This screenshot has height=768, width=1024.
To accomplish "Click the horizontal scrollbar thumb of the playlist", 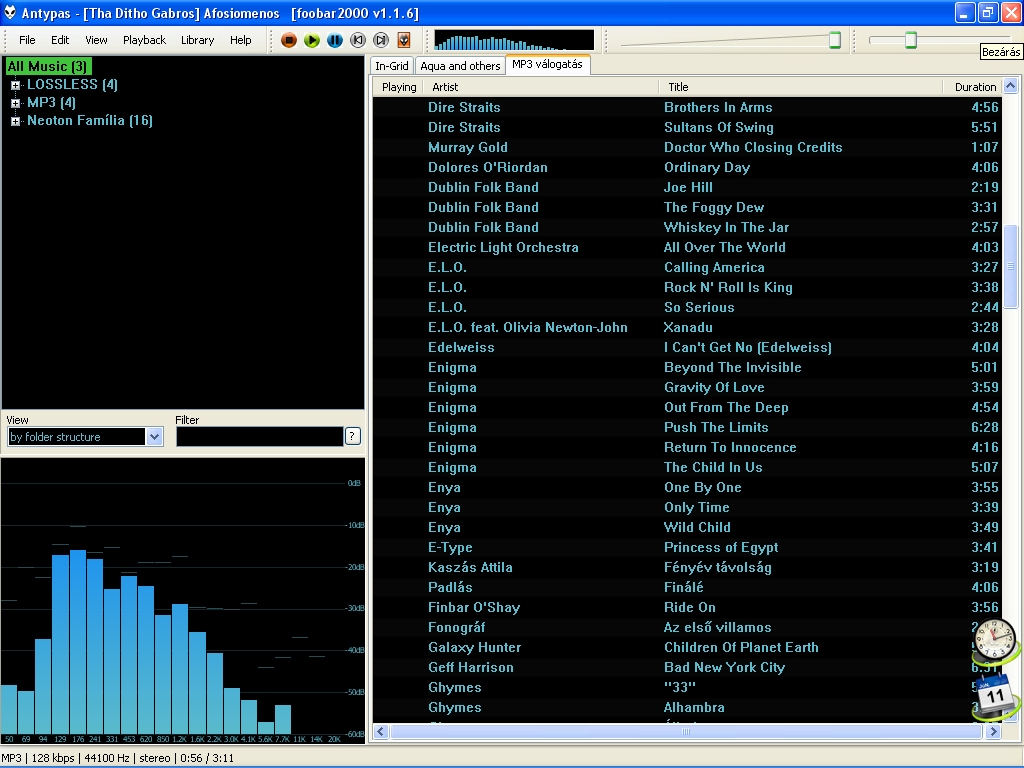I will click(x=686, y=731).
